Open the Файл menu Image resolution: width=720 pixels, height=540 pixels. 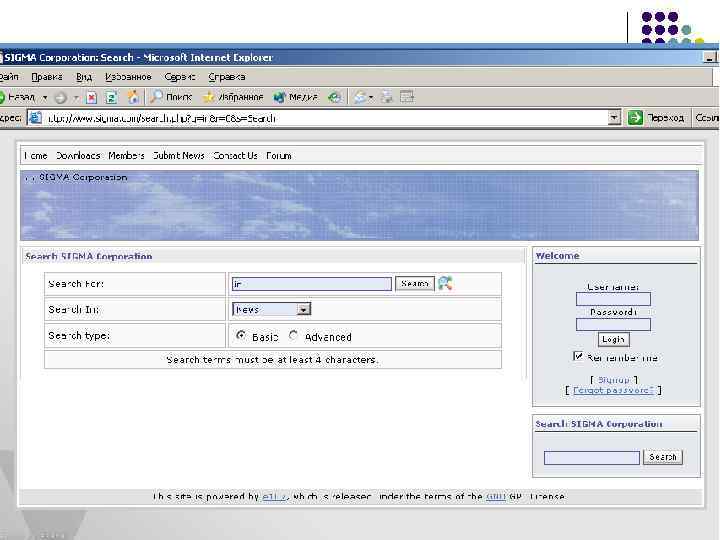pos(9,77)
